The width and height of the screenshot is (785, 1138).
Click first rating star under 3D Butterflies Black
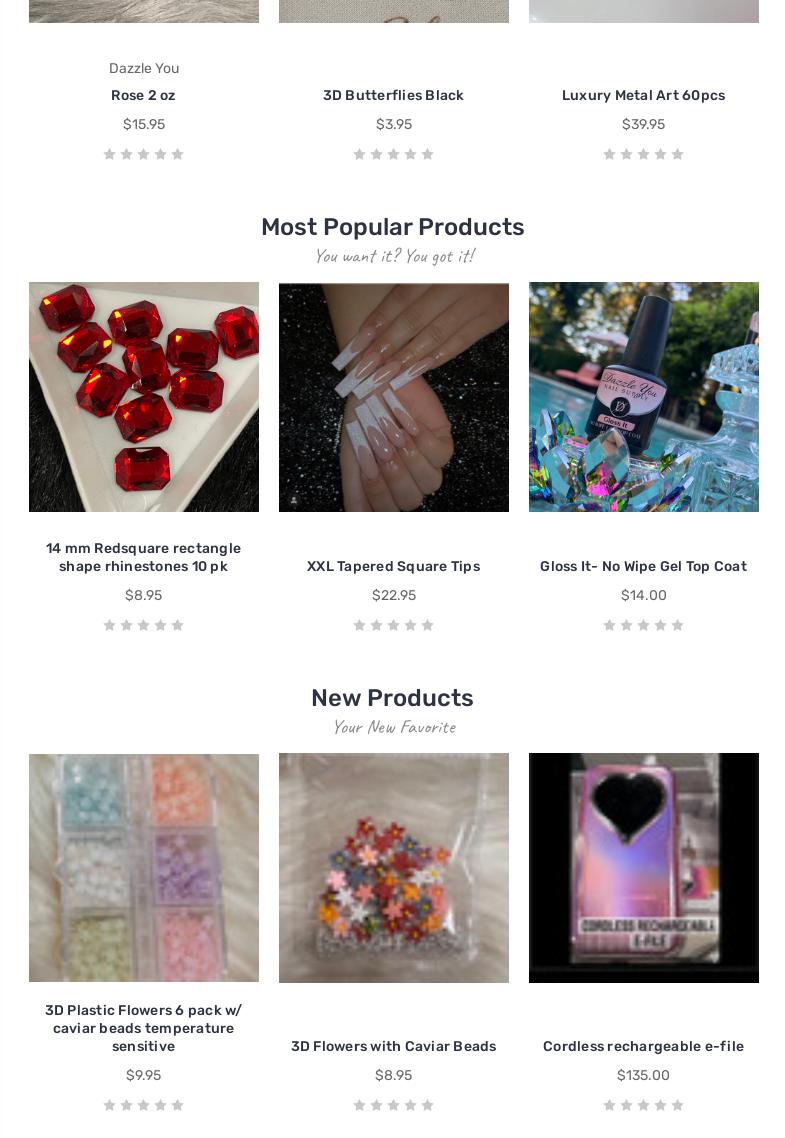(x=359, y=154)
